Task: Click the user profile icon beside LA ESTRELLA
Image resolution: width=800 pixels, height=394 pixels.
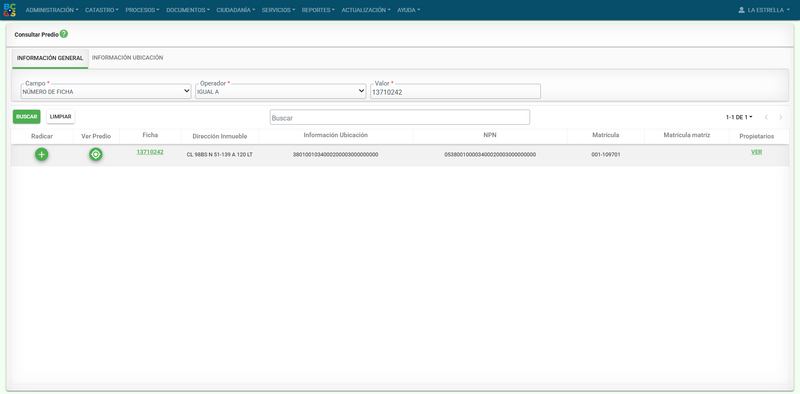Action: [741, 10]
